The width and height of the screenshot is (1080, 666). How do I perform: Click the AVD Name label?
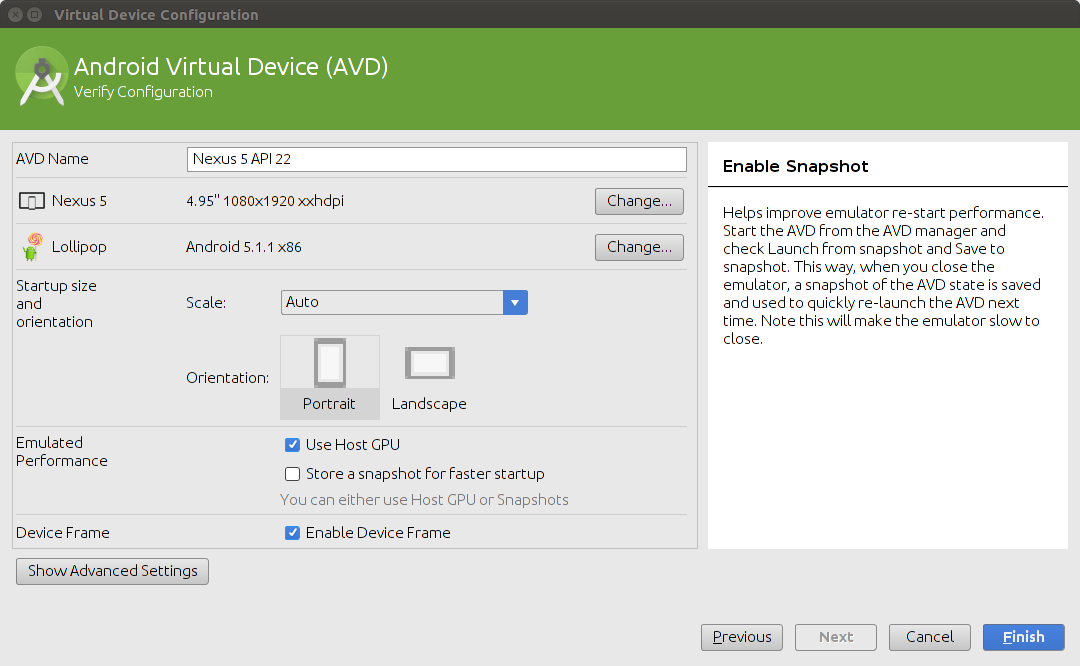point(52,159)
